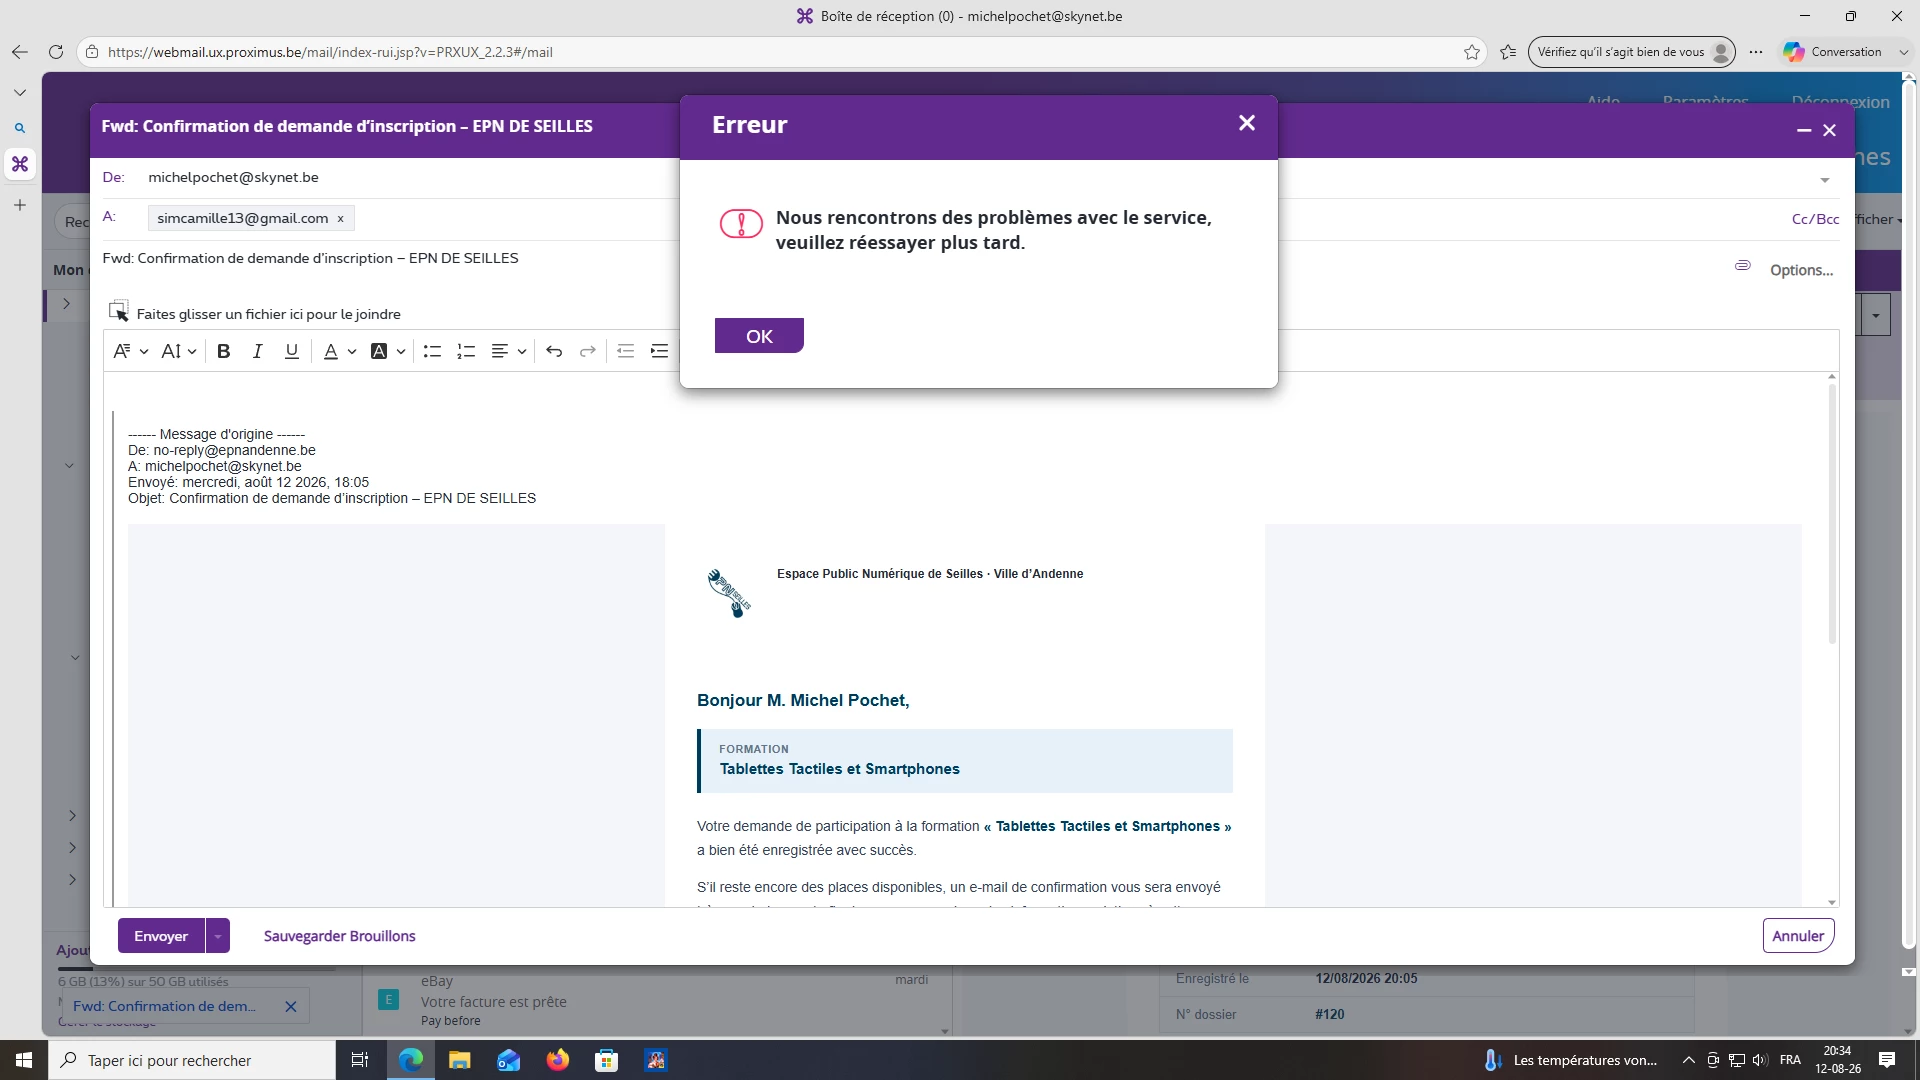Click taskbar search box
The image size is (1920, 1080).
click(x=192, y=1060)
